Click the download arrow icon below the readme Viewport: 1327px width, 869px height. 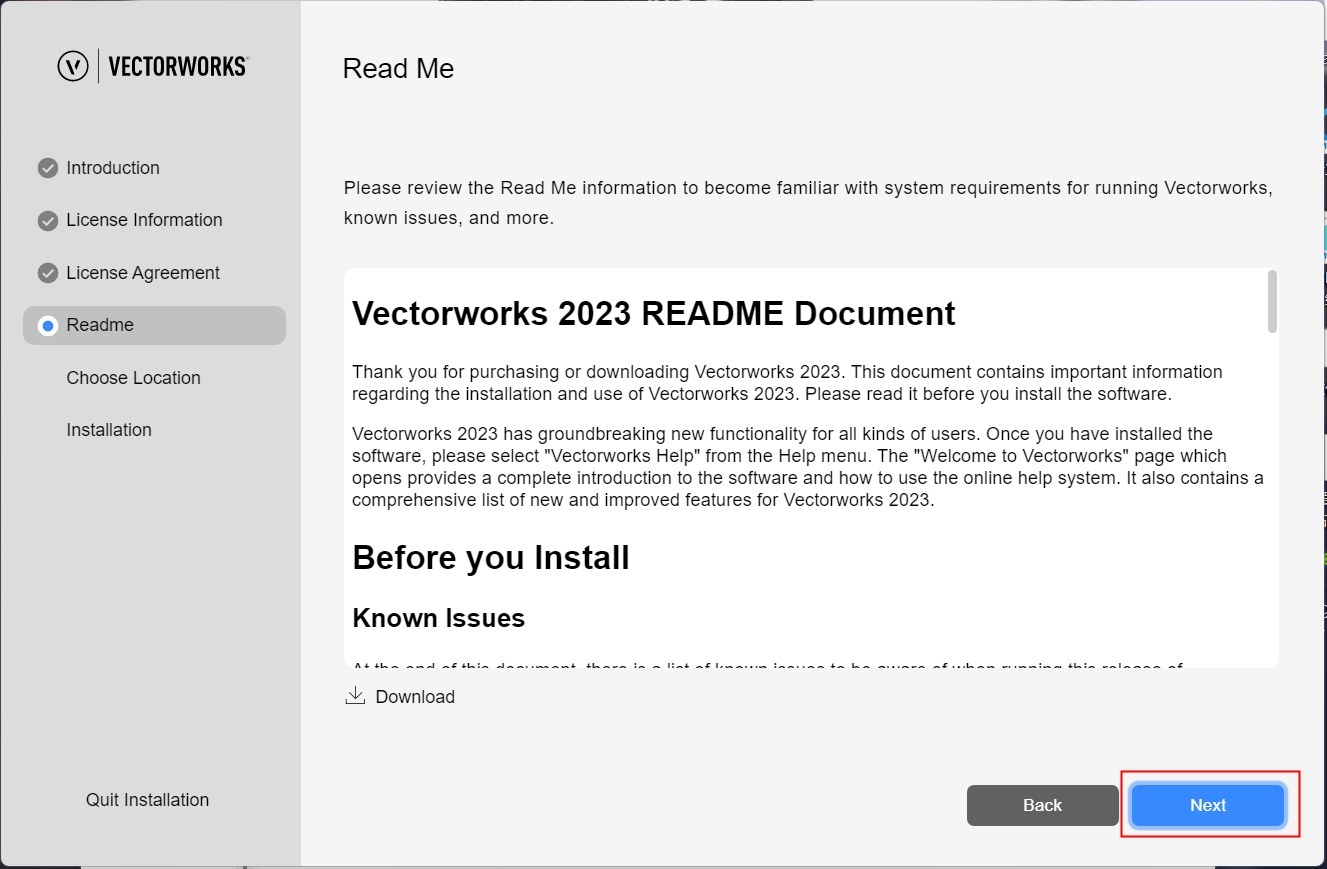pos(354,696)
